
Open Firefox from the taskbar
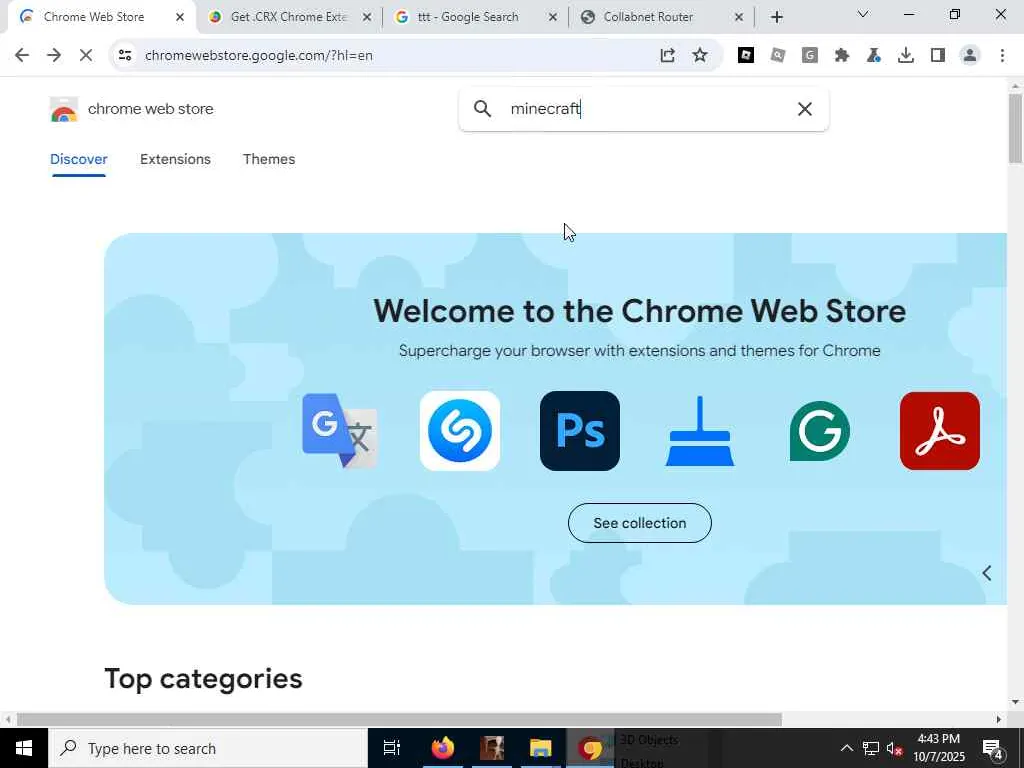tap(443, 748)
